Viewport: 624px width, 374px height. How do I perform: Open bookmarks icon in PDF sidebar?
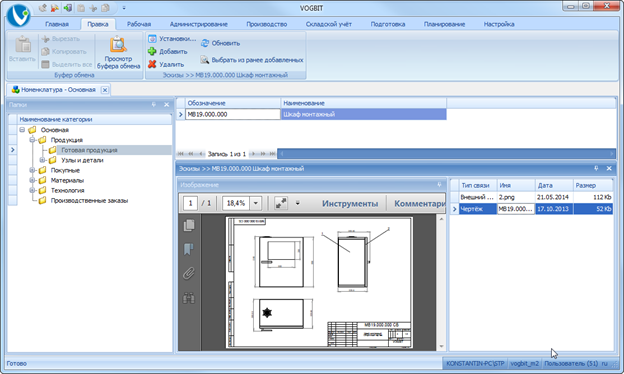point(189,249)
